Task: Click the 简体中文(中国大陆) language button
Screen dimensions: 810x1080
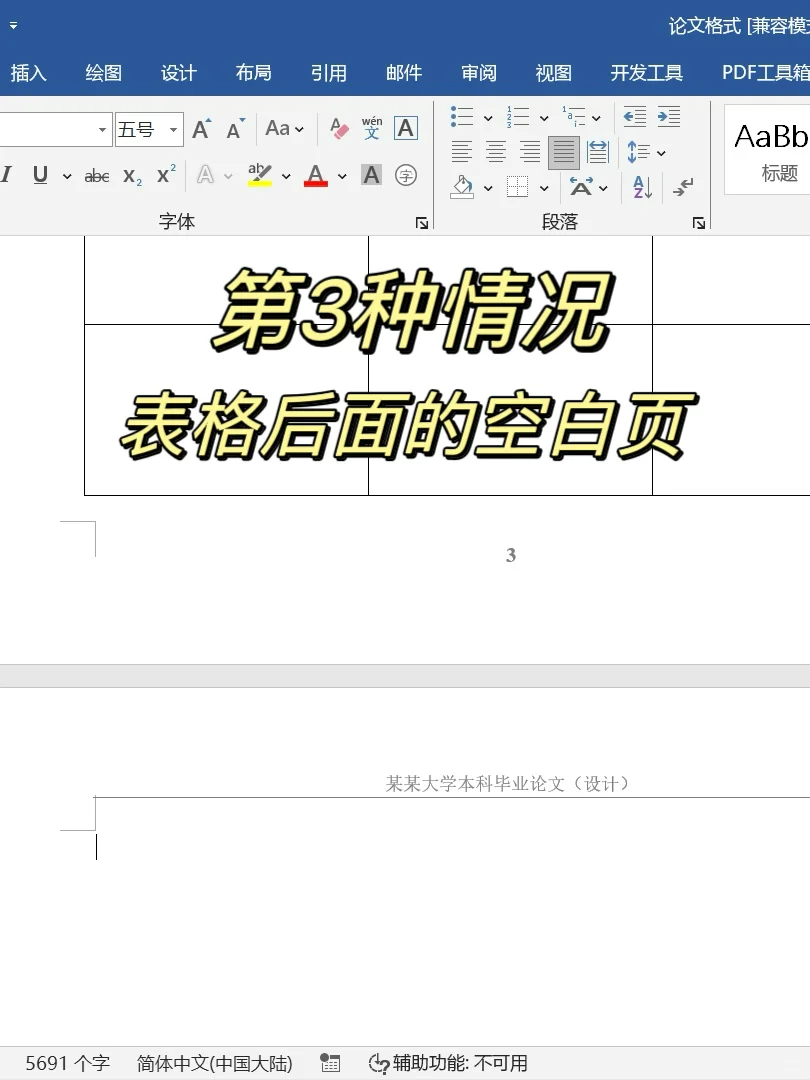Action: pos(214,1063)
